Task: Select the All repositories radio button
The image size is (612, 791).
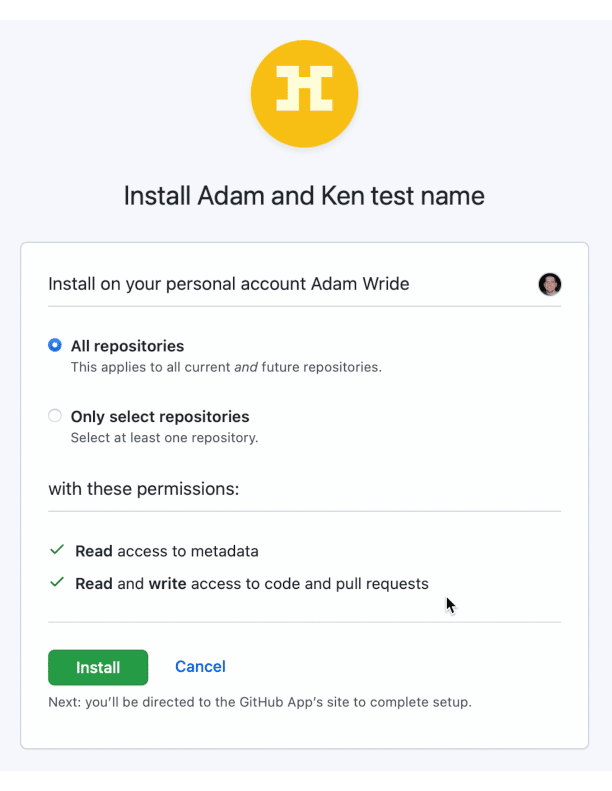Action: coord(54,345)
